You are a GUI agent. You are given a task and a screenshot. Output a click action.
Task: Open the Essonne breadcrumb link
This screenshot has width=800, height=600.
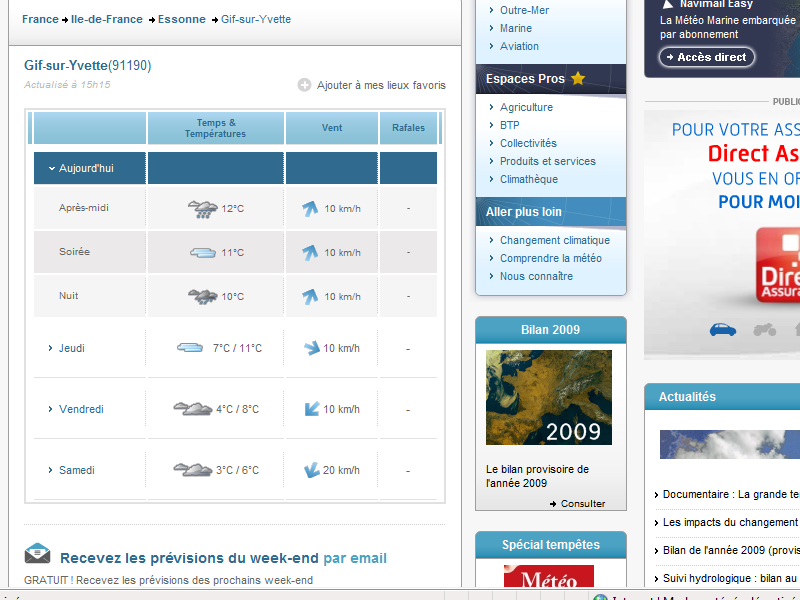[x=181, y=19]
